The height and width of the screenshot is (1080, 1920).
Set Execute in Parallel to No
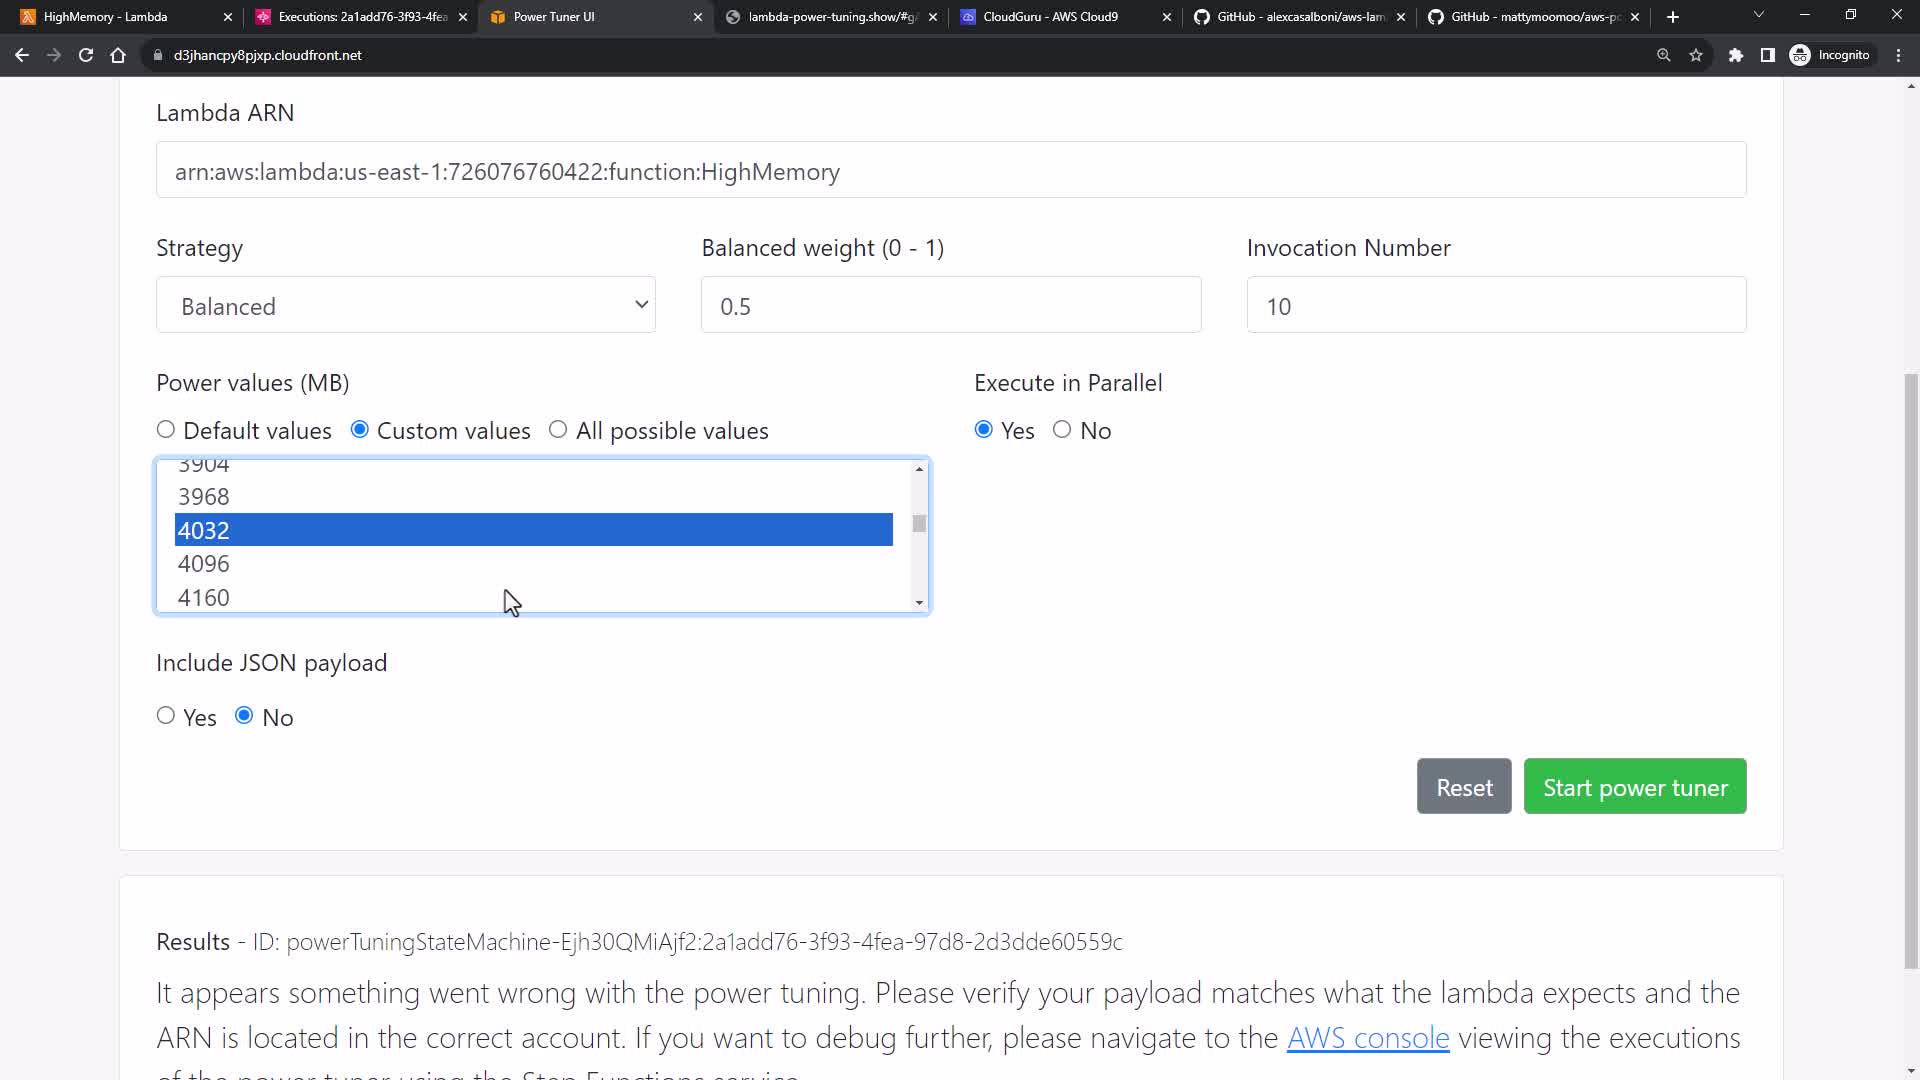(x=1062, y=430)
